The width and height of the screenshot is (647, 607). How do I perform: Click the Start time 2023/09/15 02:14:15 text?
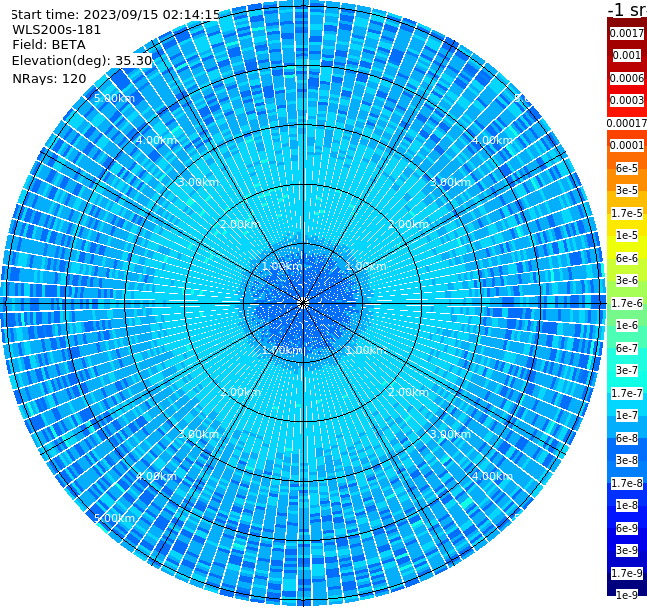pyautogui.click(x=116, y=15)
